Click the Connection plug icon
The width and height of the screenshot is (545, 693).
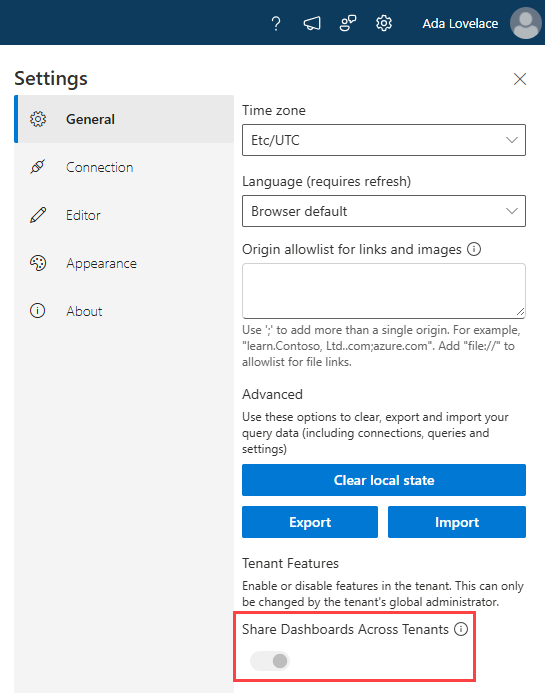[38, 167]
